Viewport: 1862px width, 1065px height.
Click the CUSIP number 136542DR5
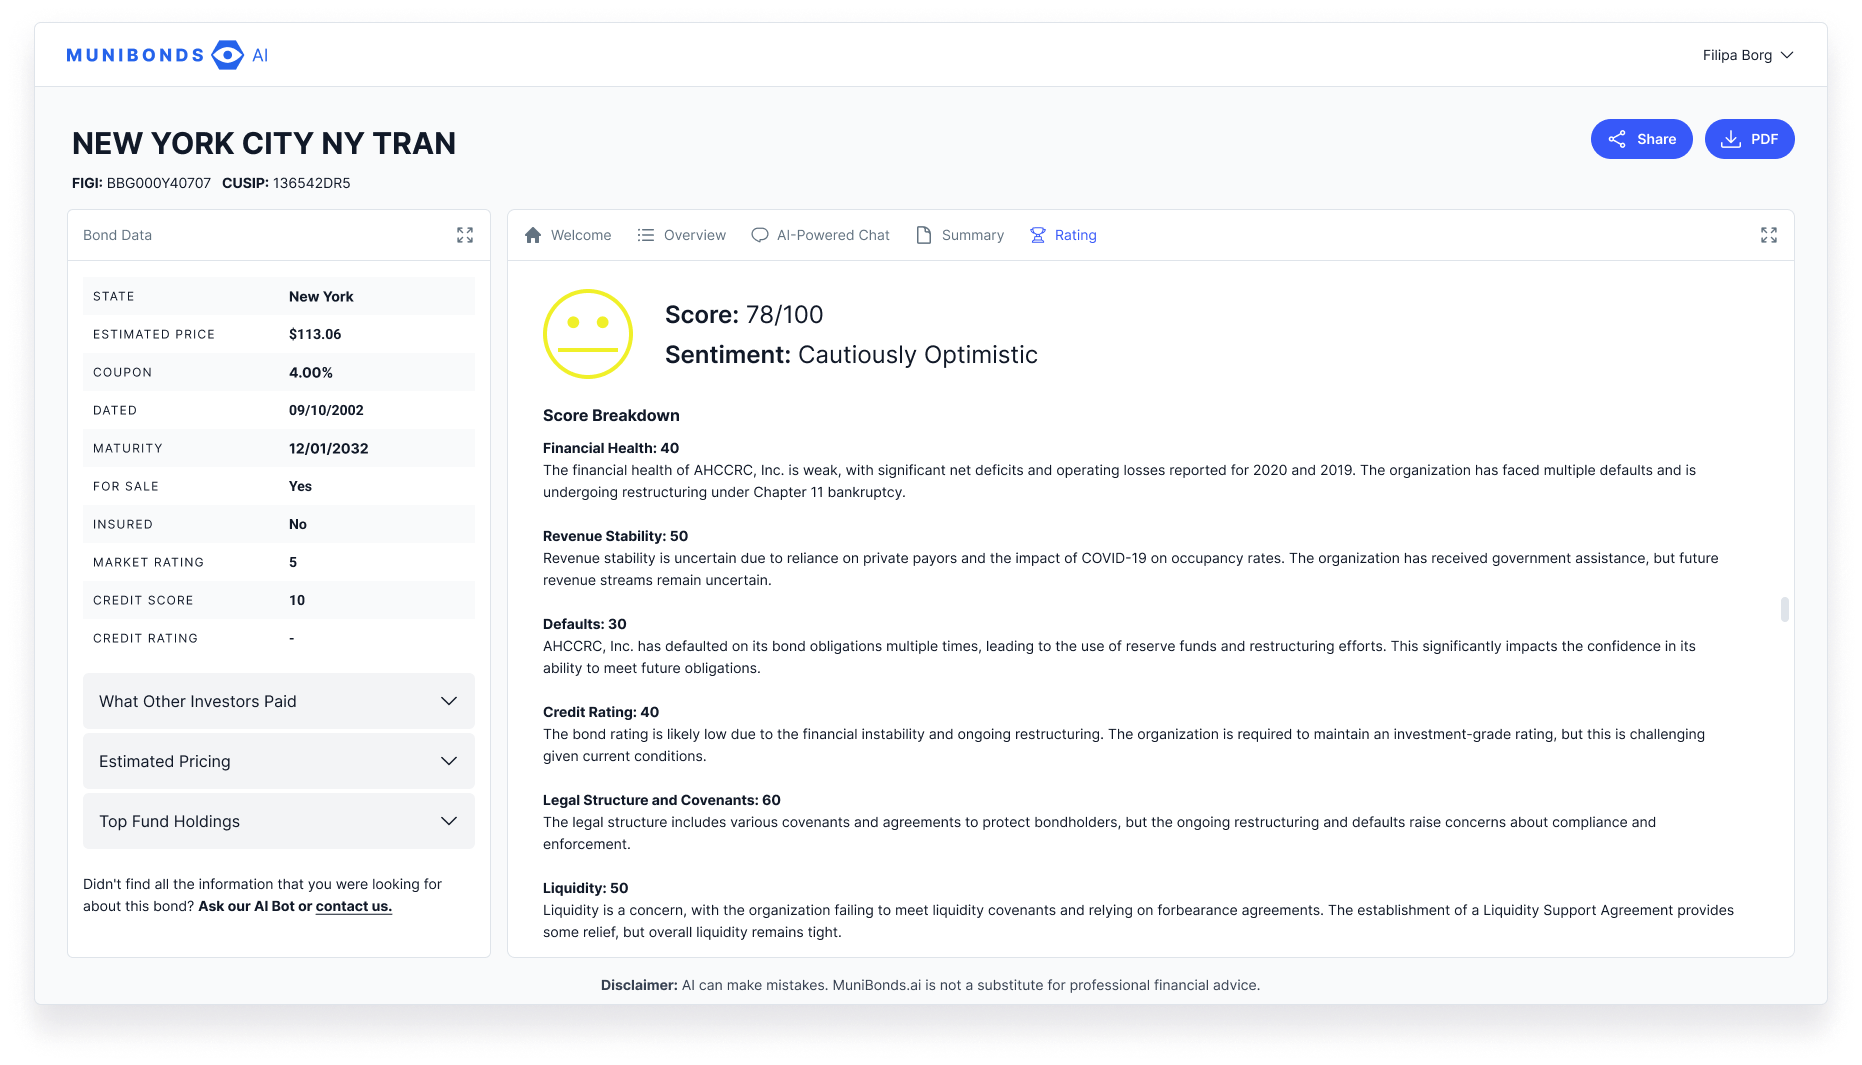pyautogui.click(x=311, y=183)
